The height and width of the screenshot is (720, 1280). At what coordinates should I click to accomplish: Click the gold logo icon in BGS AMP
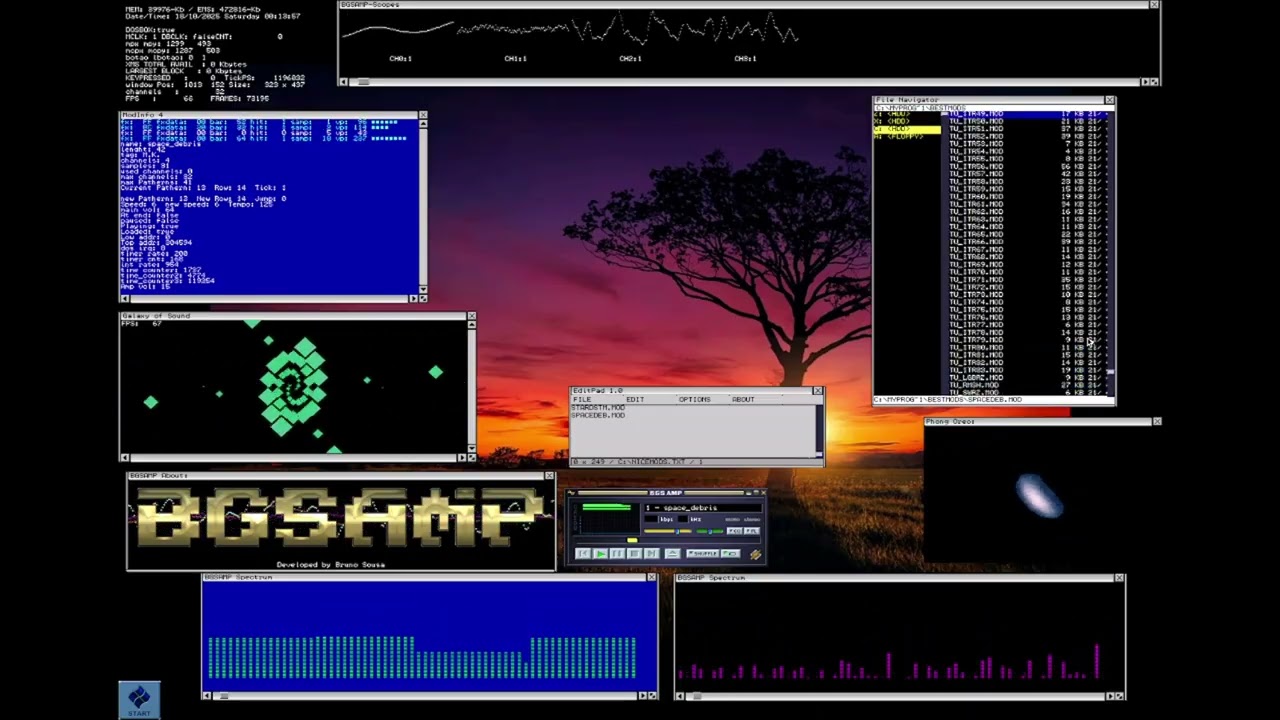tap(756, 554)
